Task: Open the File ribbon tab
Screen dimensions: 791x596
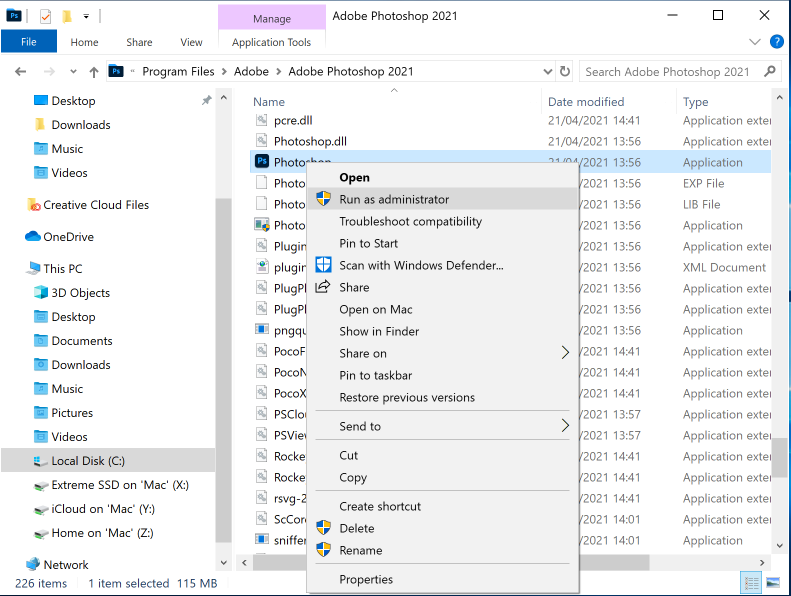Action: [x=29, y=42]
